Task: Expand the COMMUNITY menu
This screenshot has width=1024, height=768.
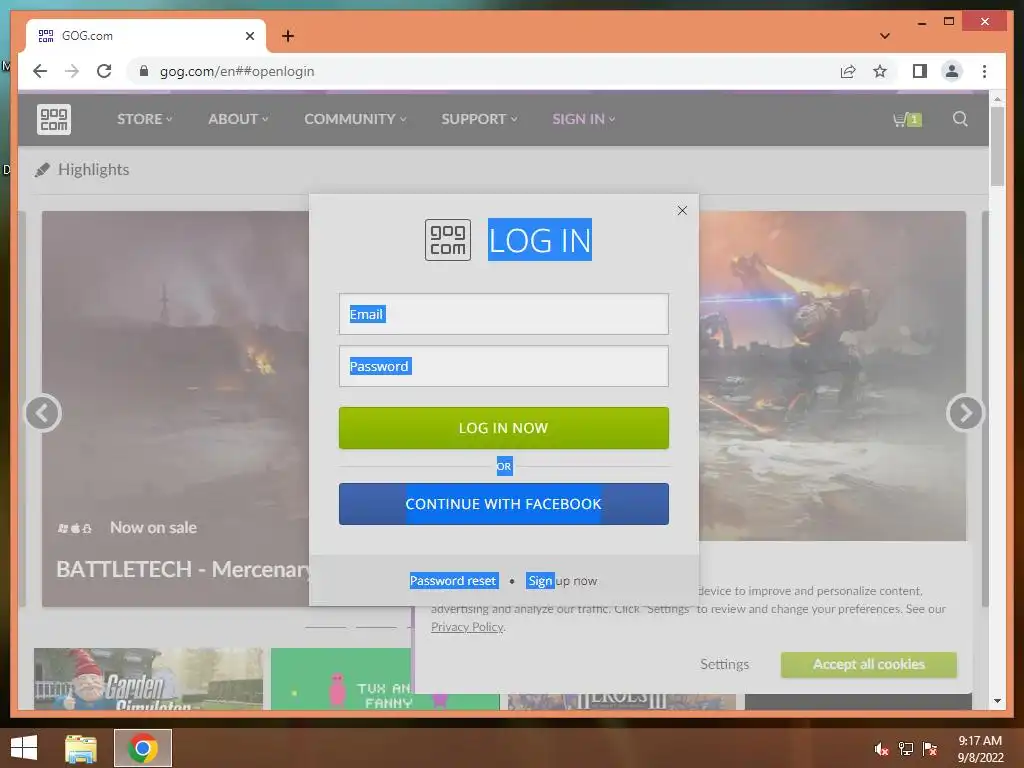Action: 355,119
